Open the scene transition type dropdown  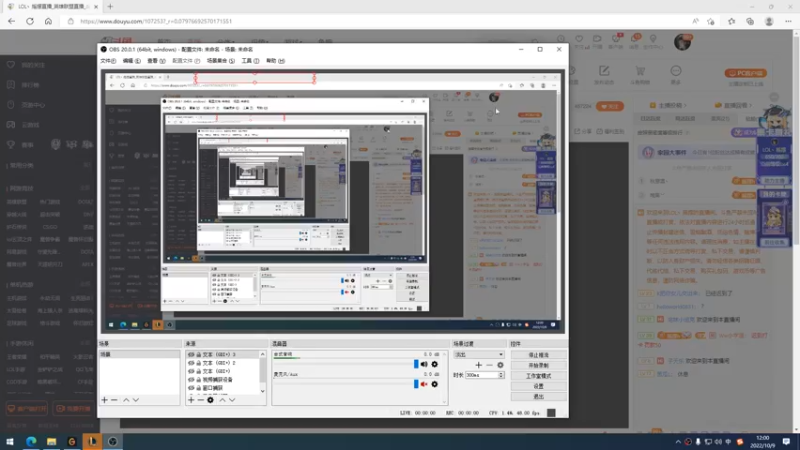point(479,355)
